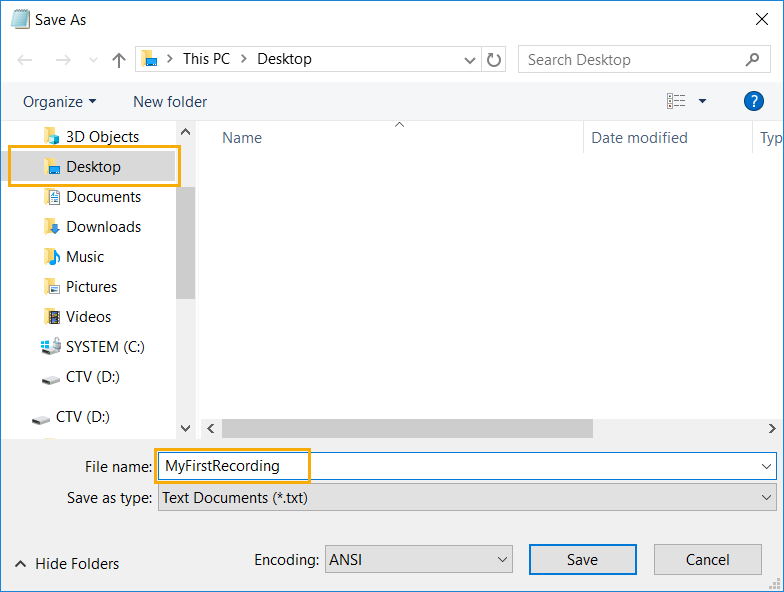The height and width of the screenshot is (592, 784).
Task: Sort files by Name column
Action: pos(242,138)
